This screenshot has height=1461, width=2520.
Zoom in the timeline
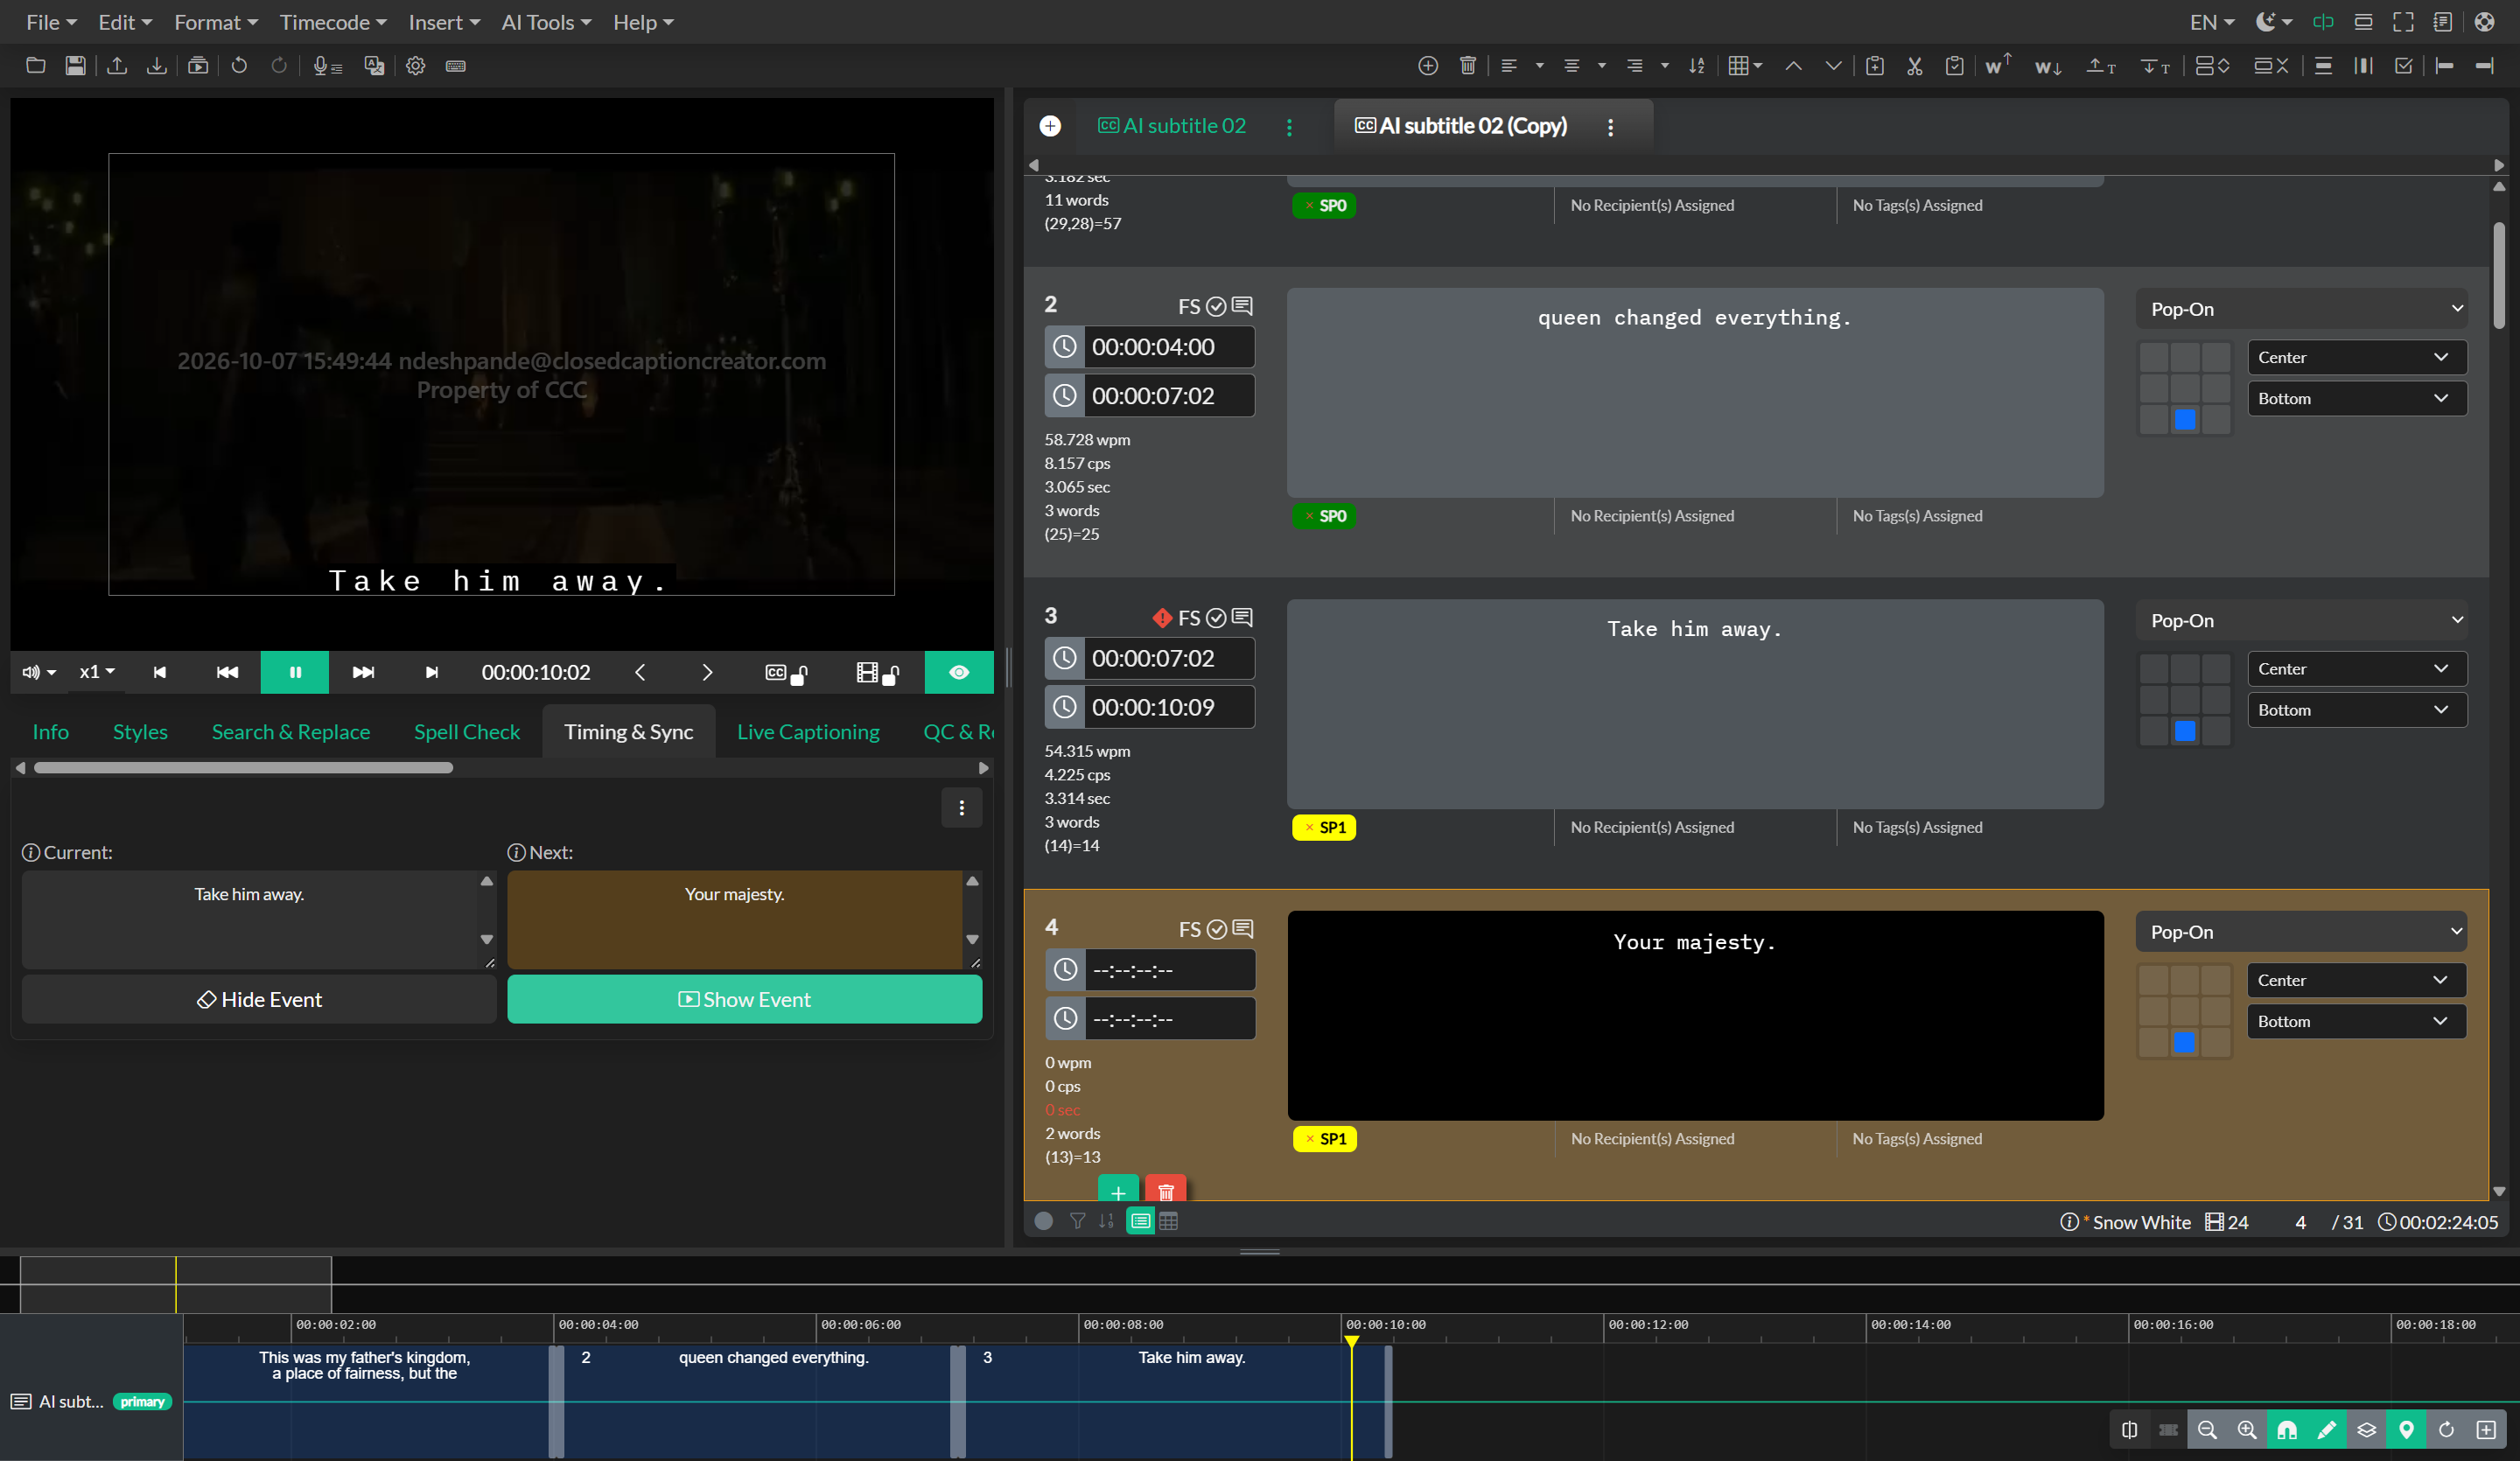(x=2247, y=1430)
